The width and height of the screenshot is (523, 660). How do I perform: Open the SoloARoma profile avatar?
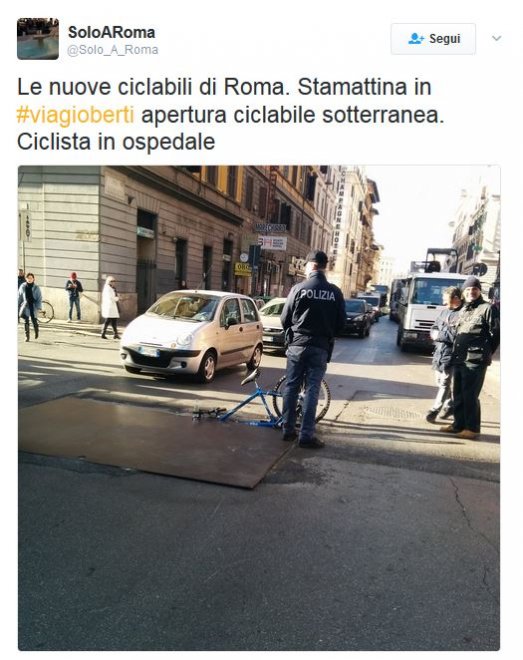coord(38,39)
